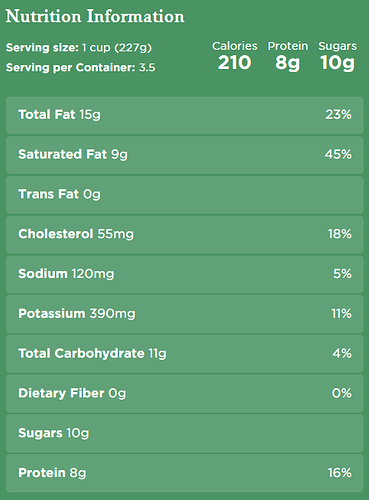Click the 45% Saturated Fat value

(x=338, y=154)
